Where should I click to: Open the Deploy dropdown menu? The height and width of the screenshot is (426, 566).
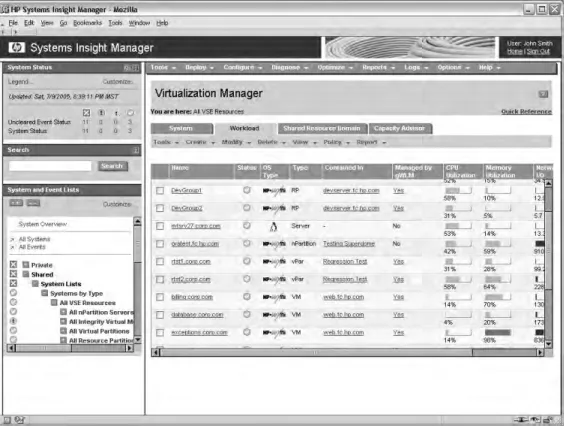(x=199, y=68)
